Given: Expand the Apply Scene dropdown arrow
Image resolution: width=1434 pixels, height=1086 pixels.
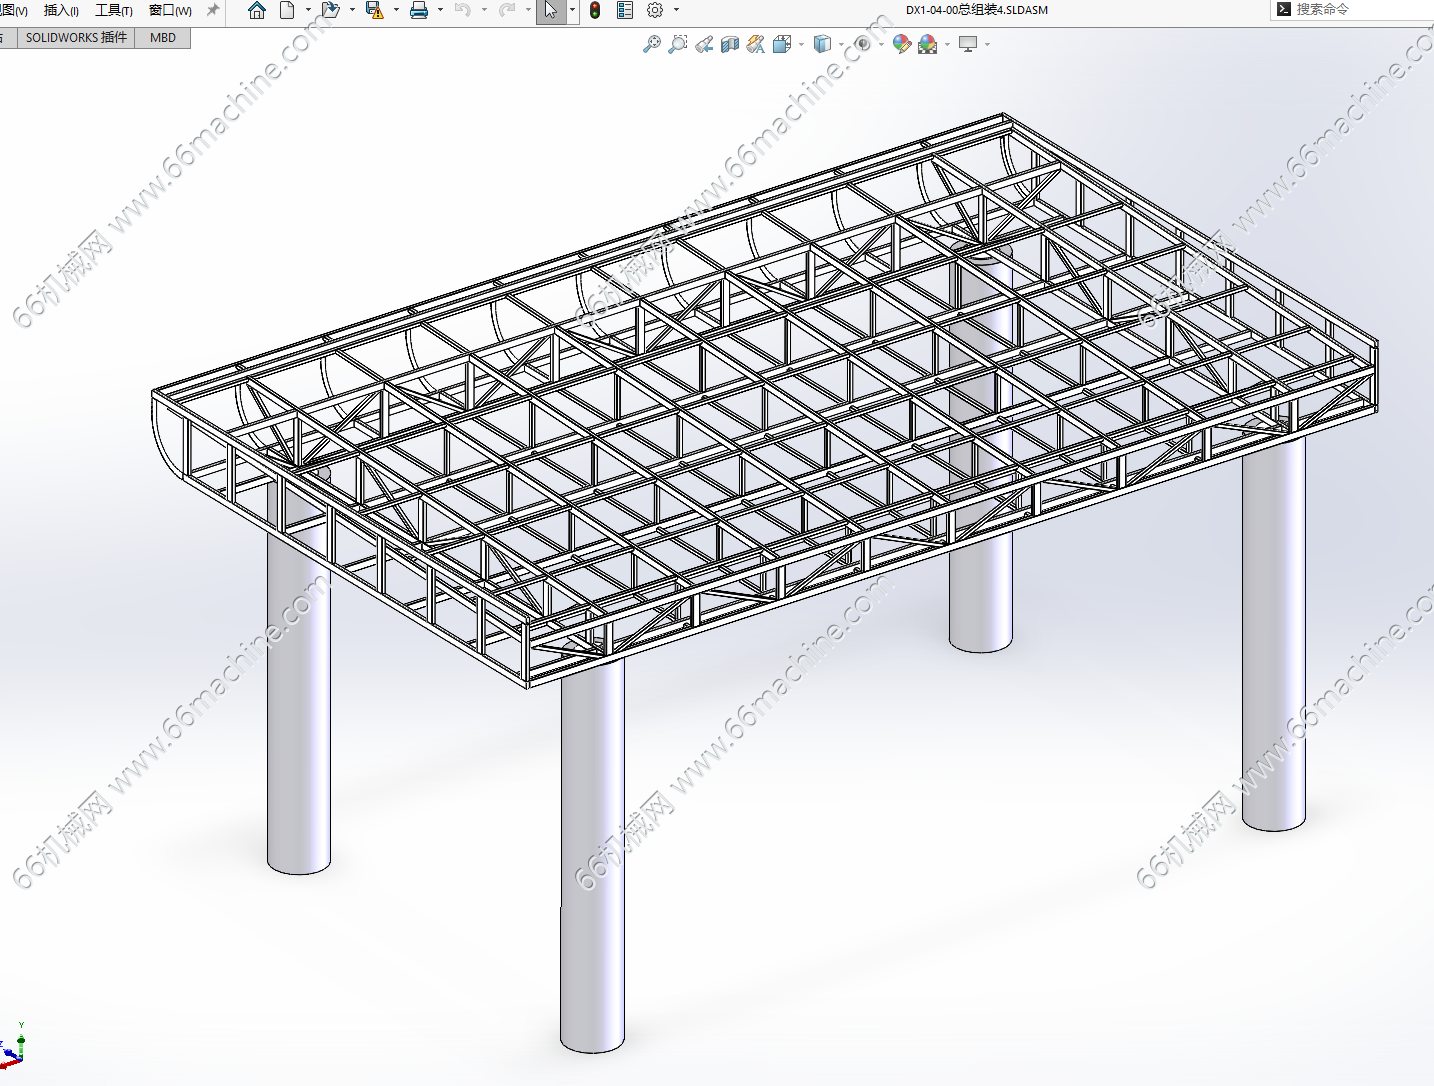Looking at the screenshot, I should pos(947,44).
